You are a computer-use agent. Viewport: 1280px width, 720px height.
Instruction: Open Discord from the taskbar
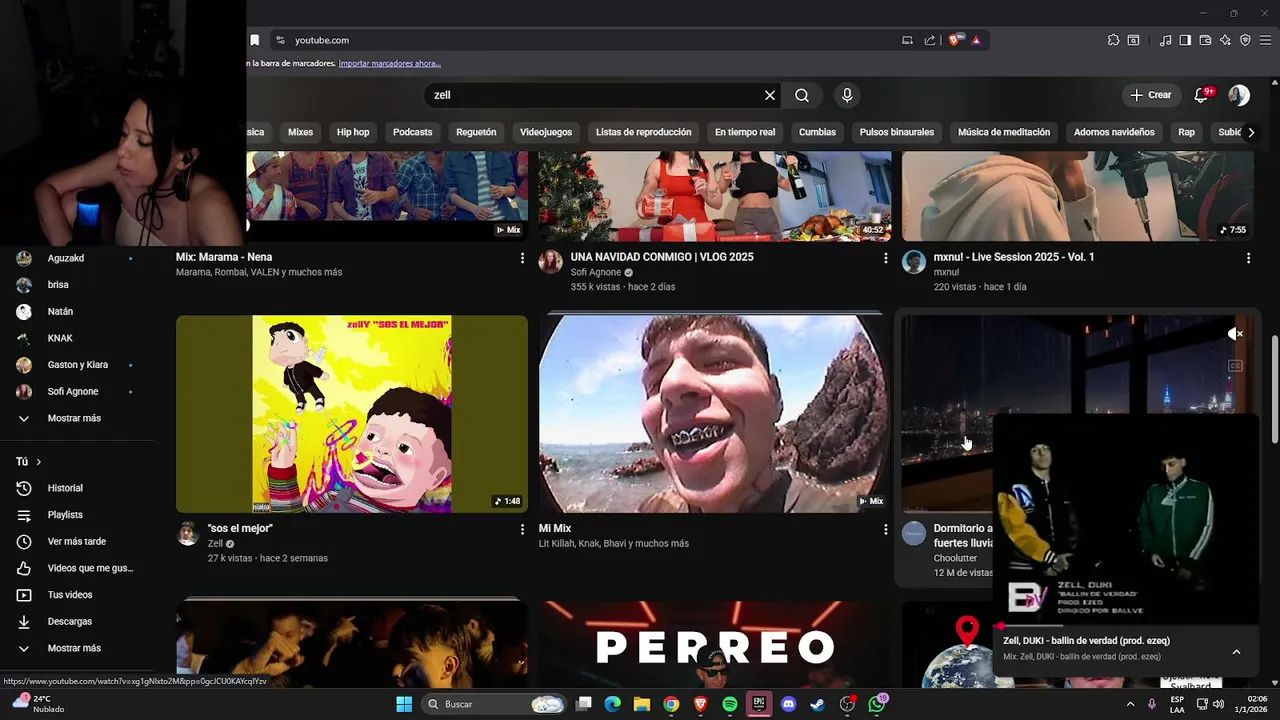788,704
